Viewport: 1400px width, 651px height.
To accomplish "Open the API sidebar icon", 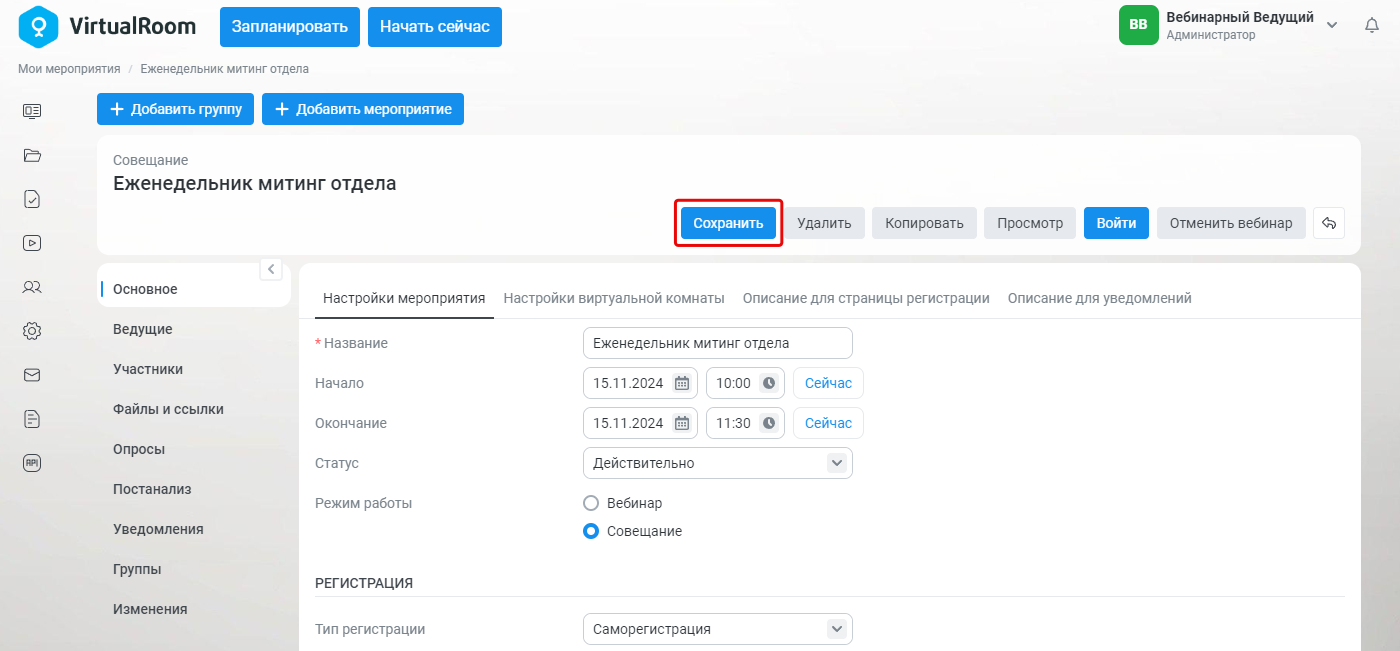I will click(32, 462).
